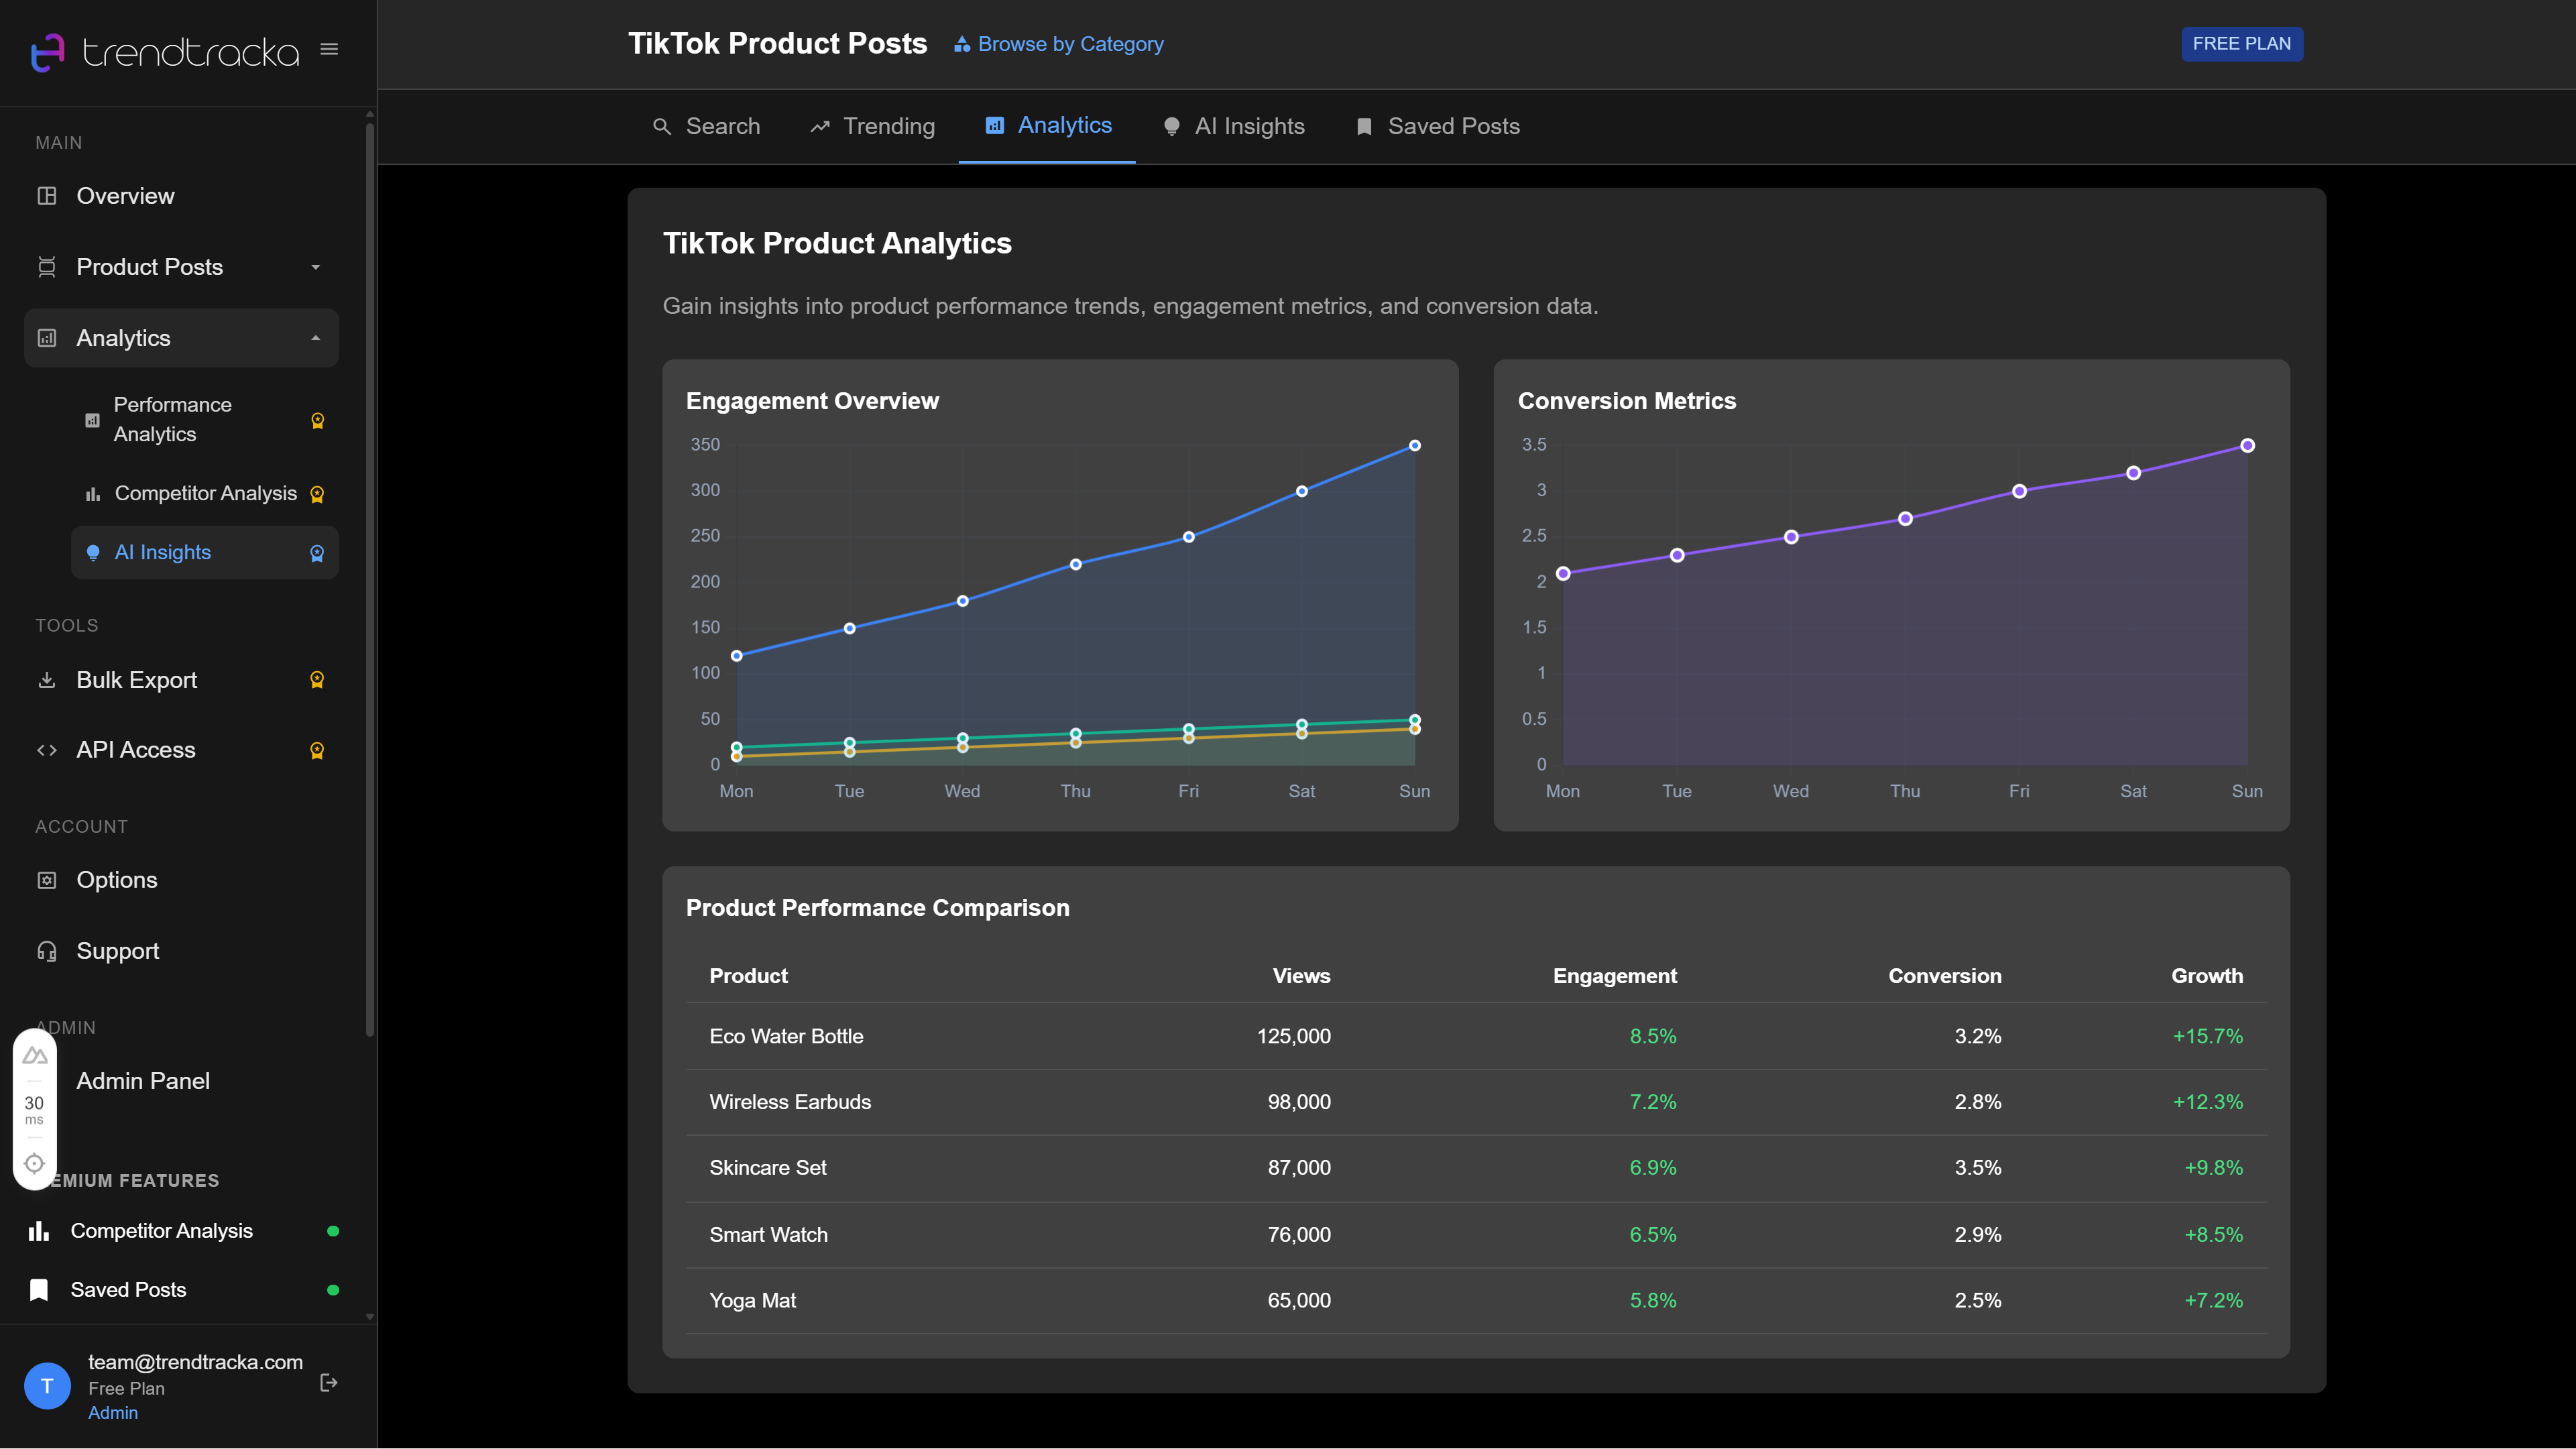Click the FREE PLAN button
2576x1449 pixels.
(2242, 43)
